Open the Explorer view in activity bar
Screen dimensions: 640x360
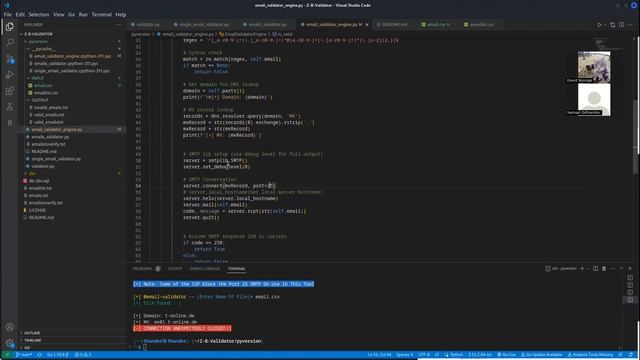pyautogui.click(x=10, y=27)
